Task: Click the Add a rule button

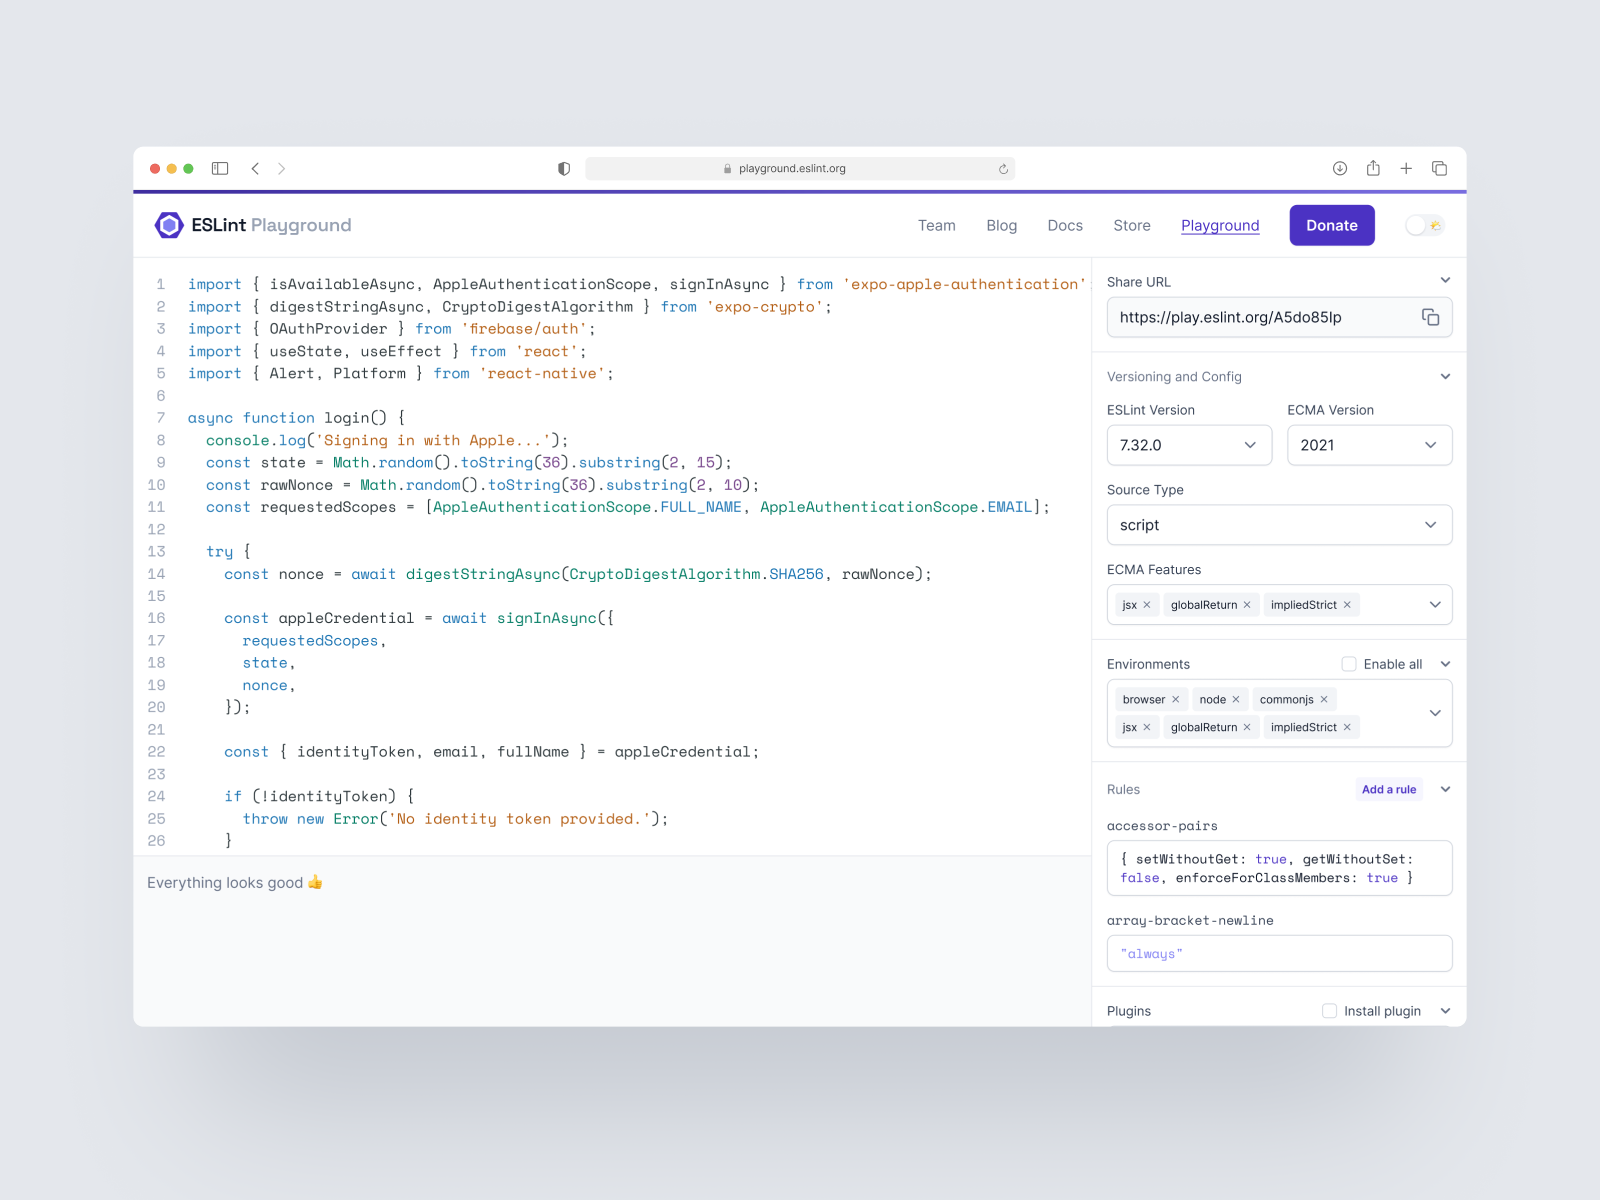Action: coord(1388,789)
